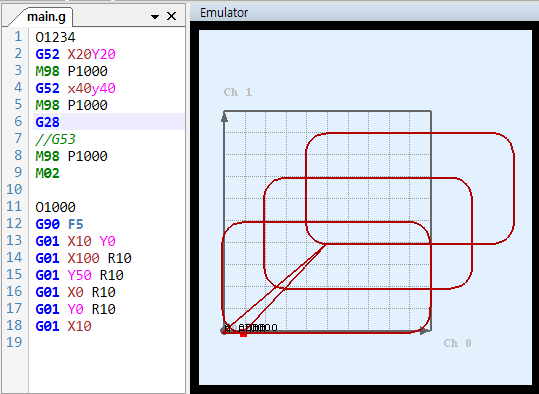Click the first M98 P1000 line

click(x=72, y=71)
